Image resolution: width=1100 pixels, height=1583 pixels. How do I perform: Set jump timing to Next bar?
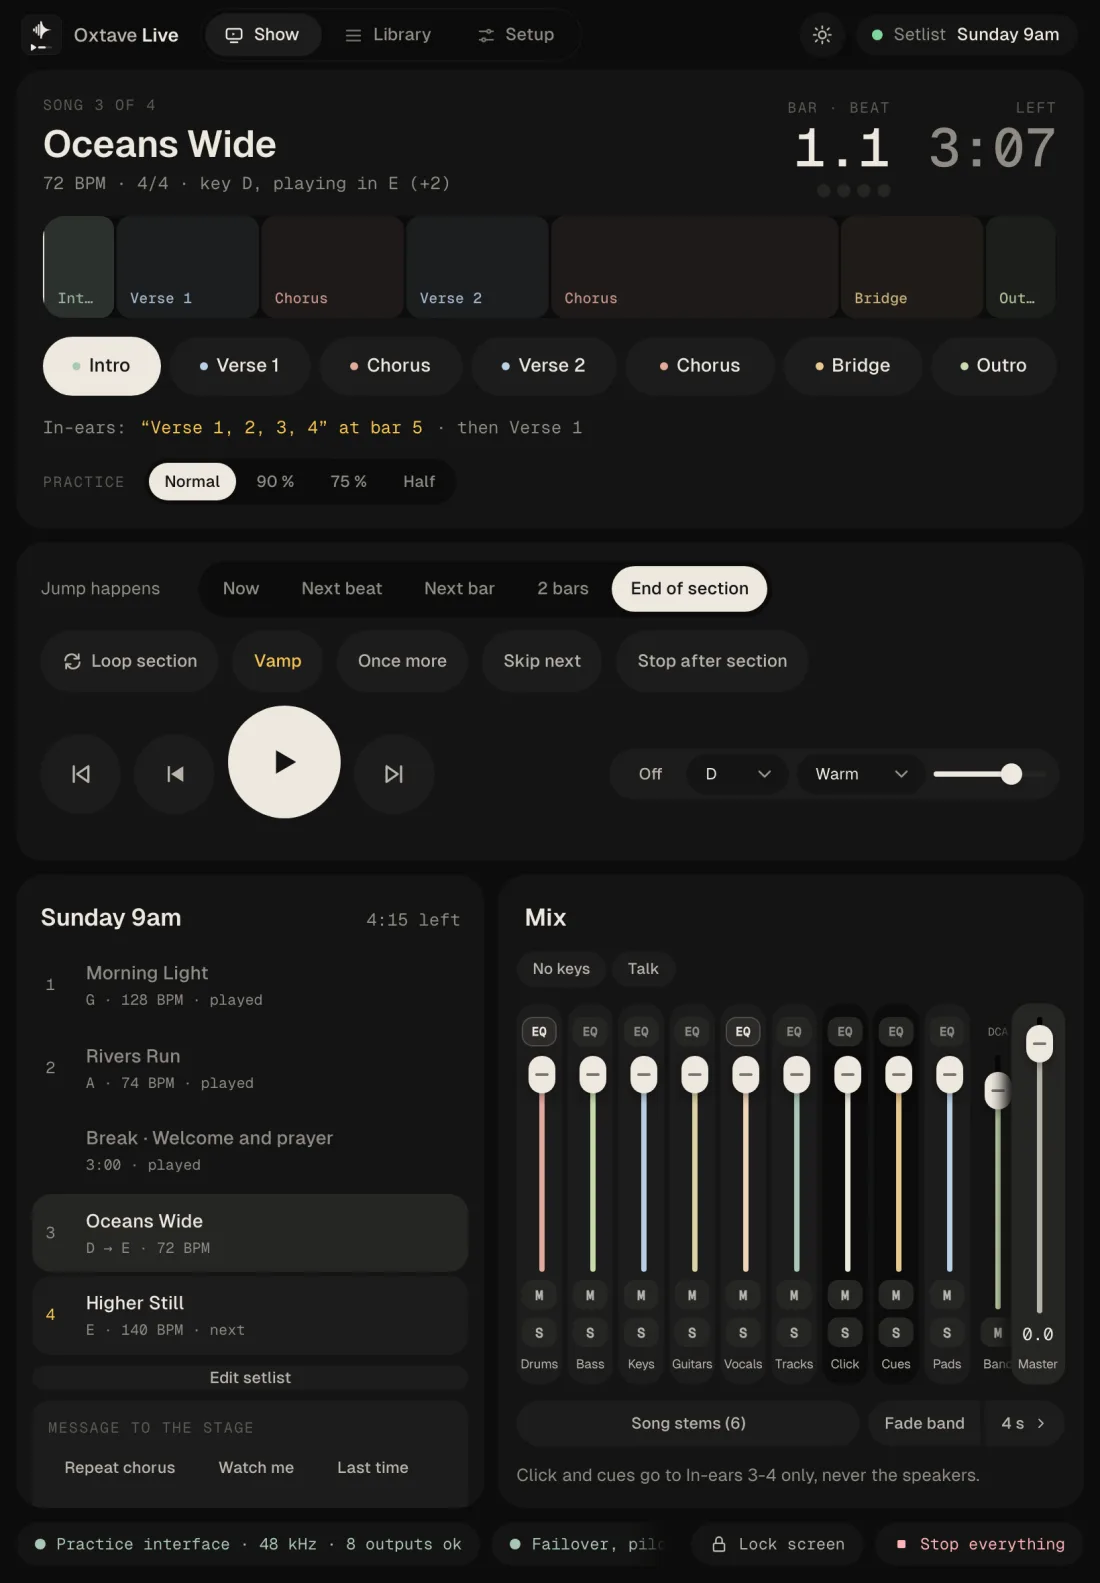tap(459, 589)
